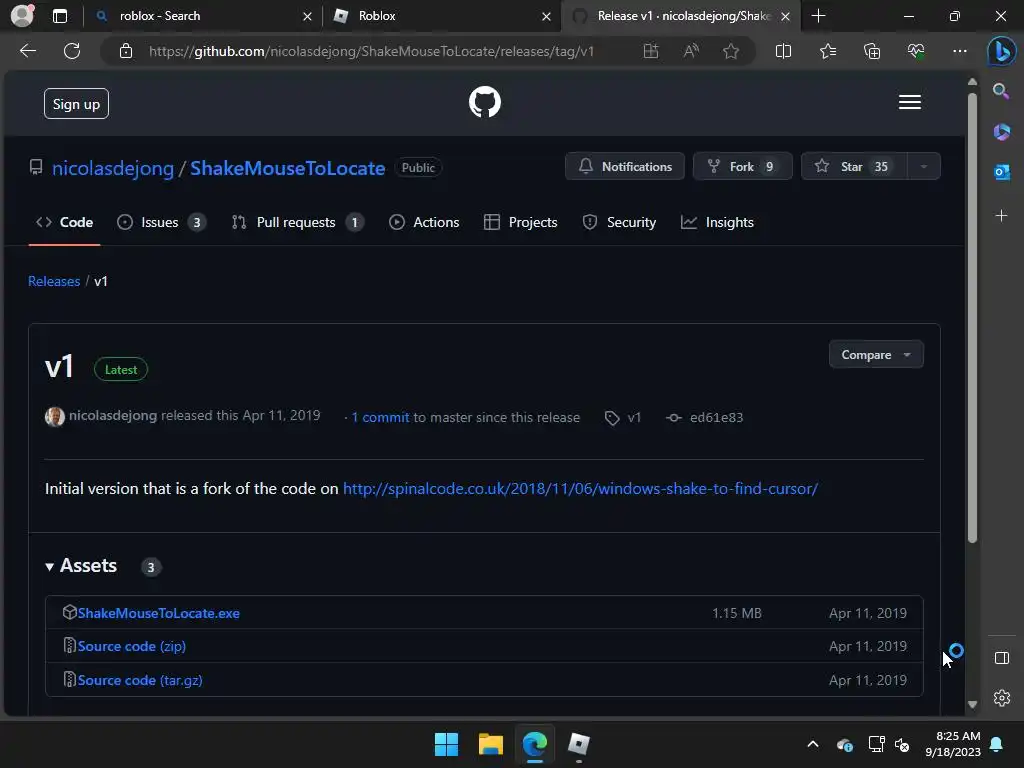
Task: Click the zip file icon beside Source code (zip)
Action: [x=69, y=645]
